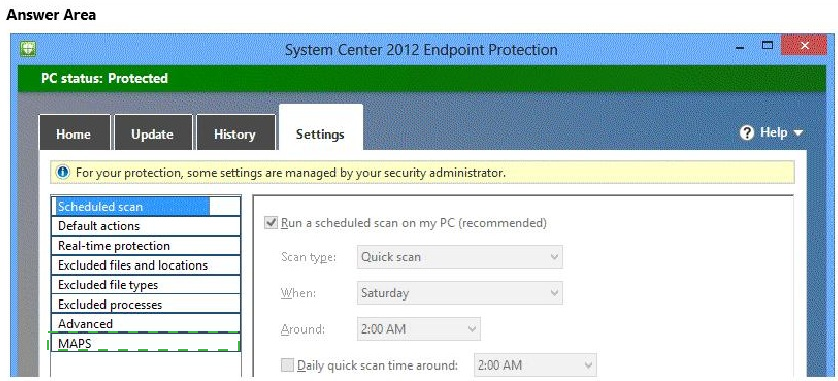This screenshot has width=838, height=381.
Task: Select Real-time protection settings
Action: [145, 246]
